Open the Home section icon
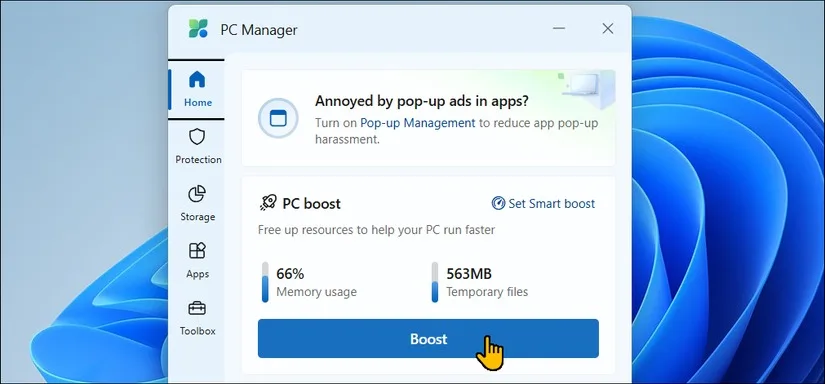 pos(197,80)
